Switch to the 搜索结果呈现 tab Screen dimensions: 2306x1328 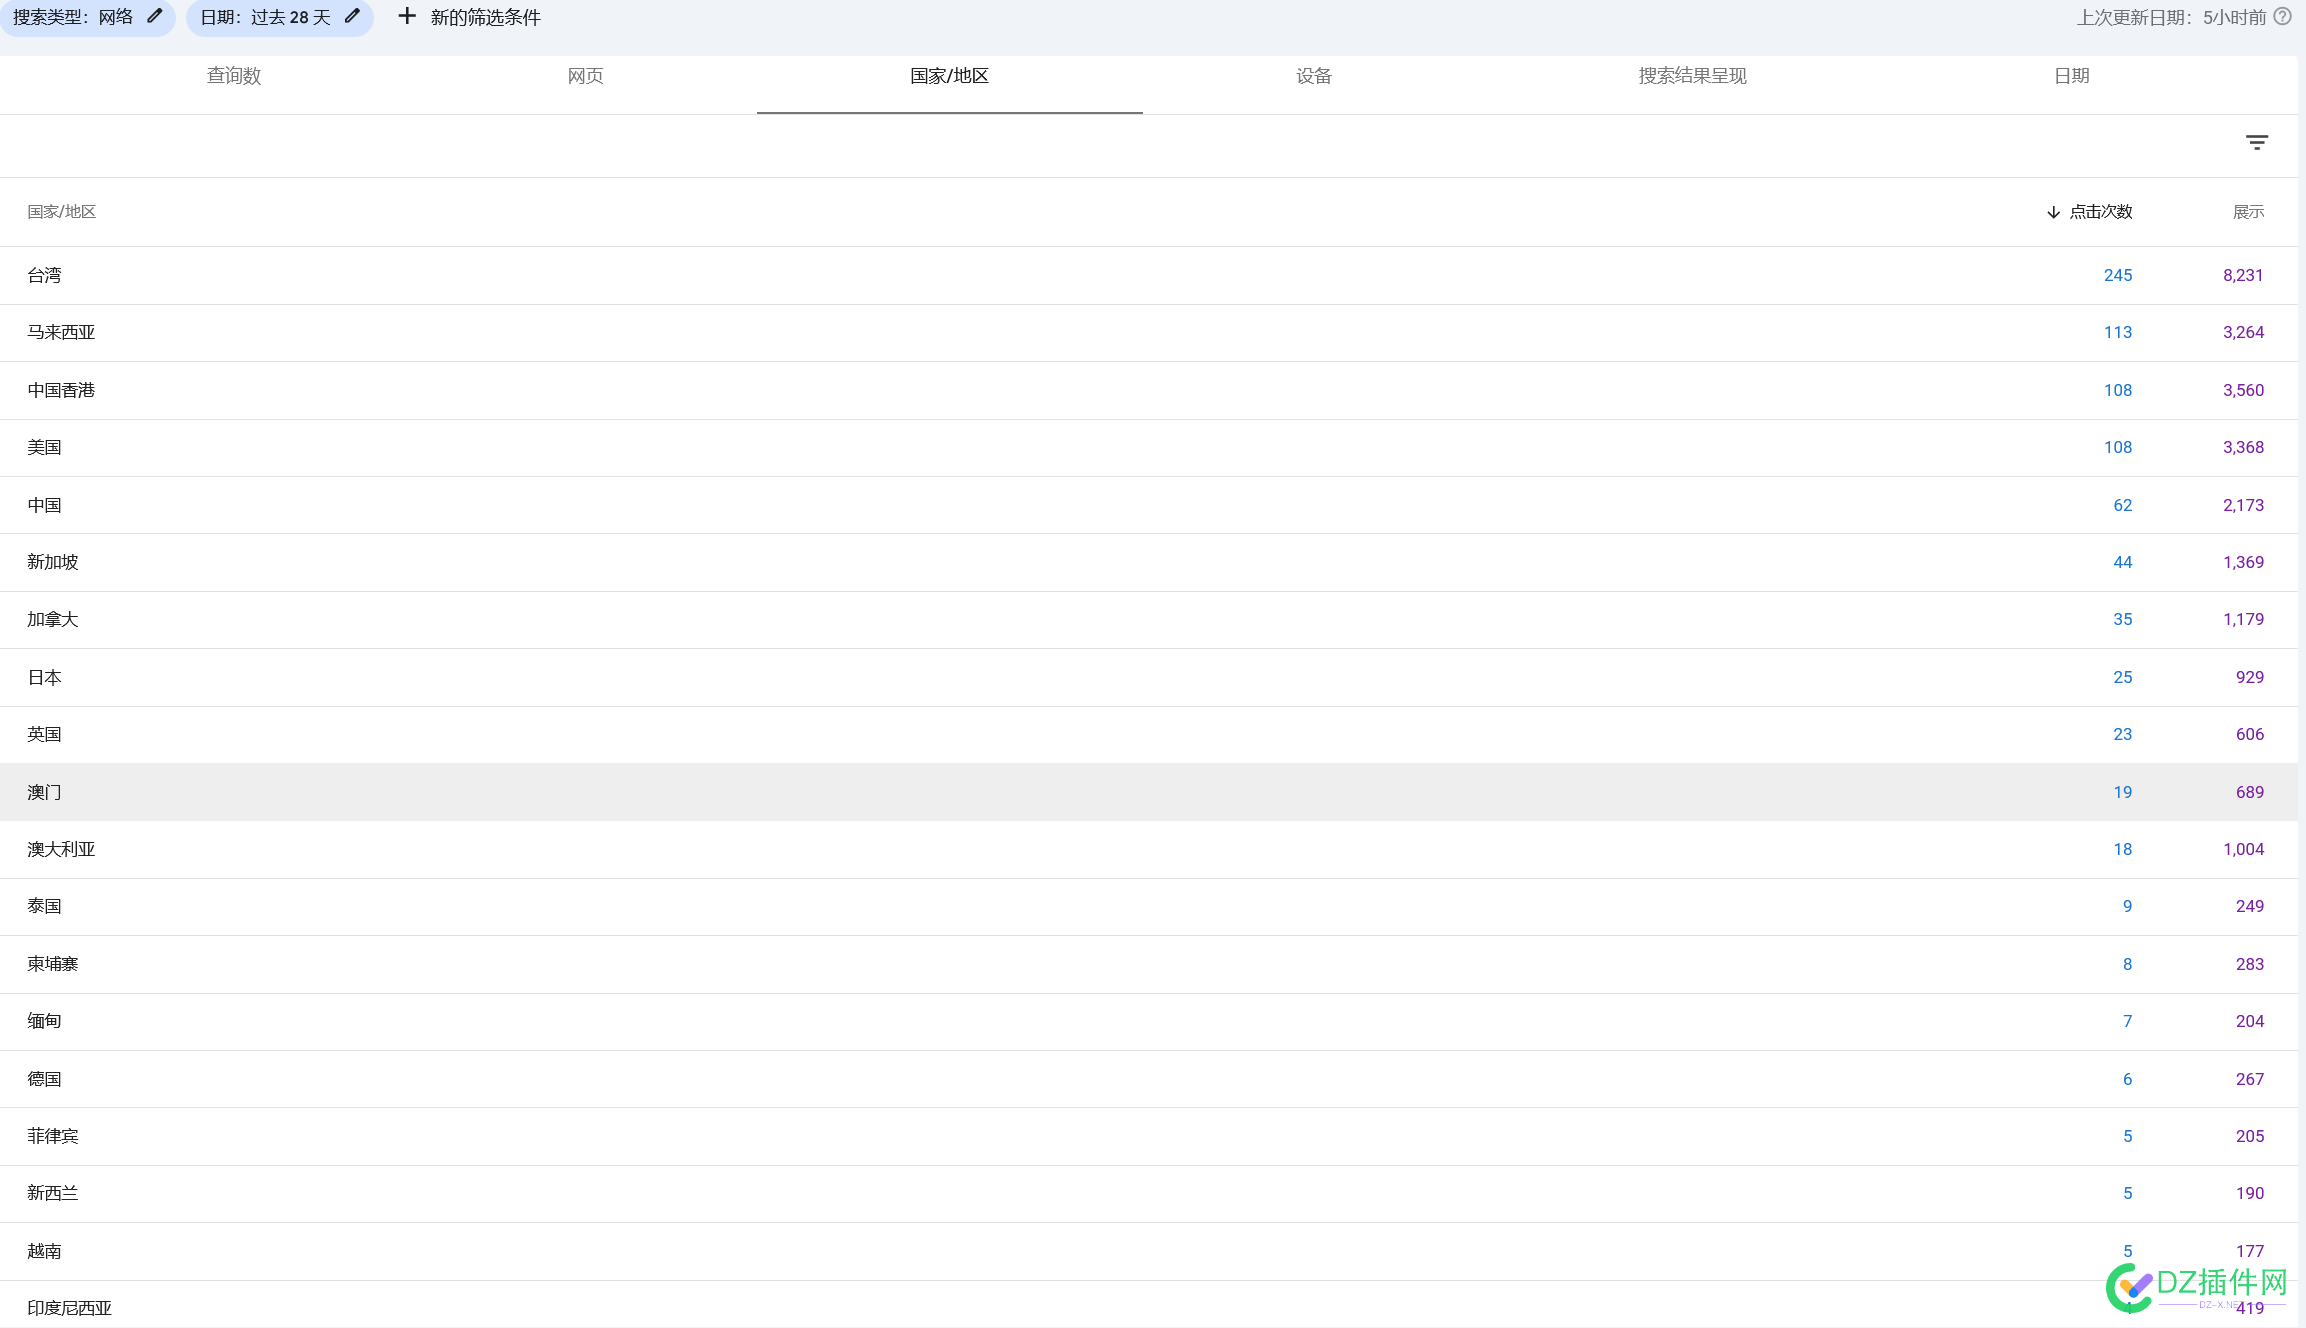point(1692,76)
